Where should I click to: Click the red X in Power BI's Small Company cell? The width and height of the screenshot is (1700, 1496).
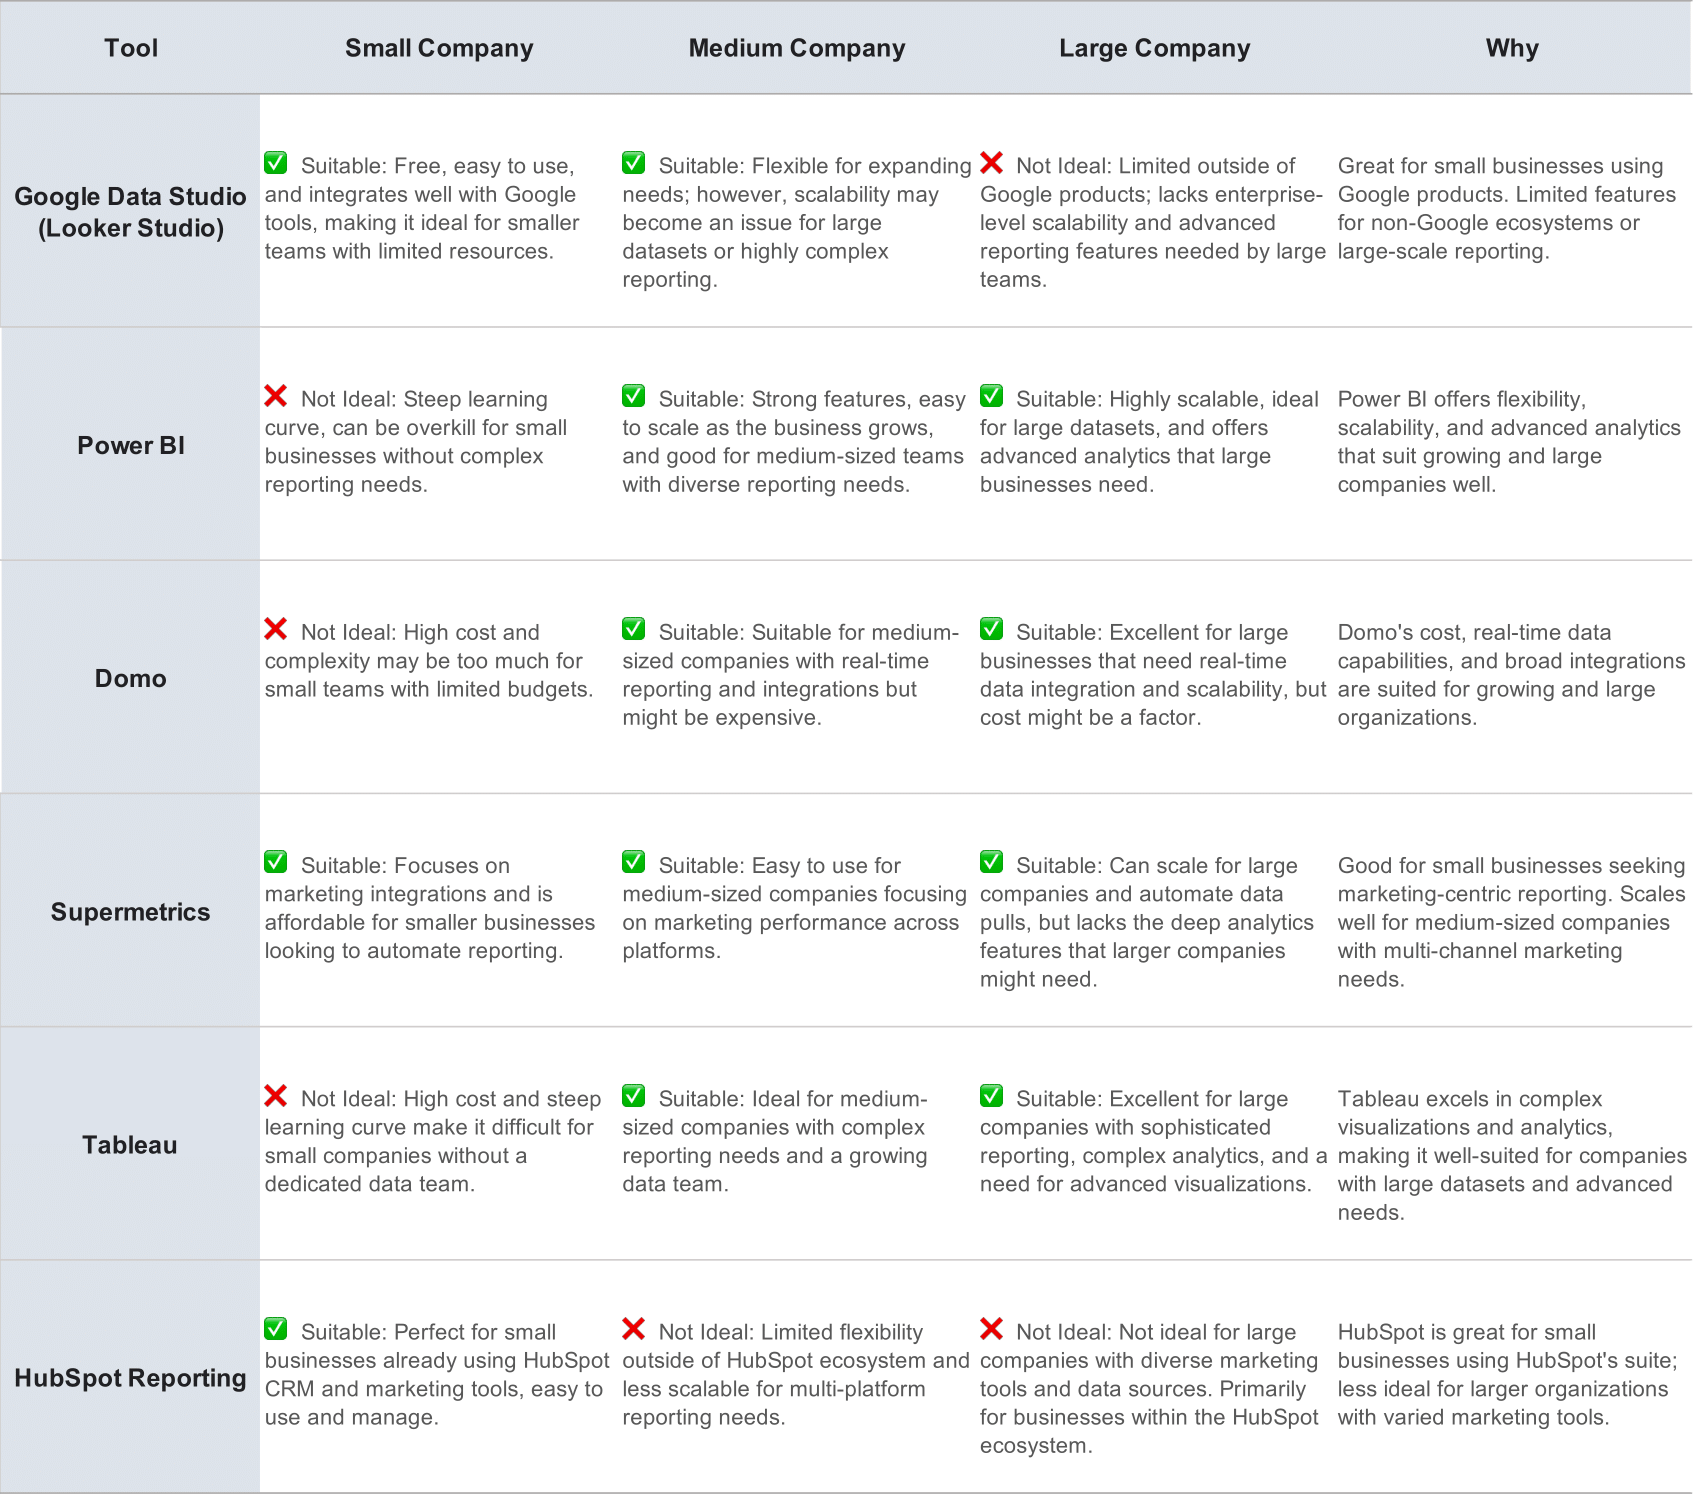pos(276,397)
